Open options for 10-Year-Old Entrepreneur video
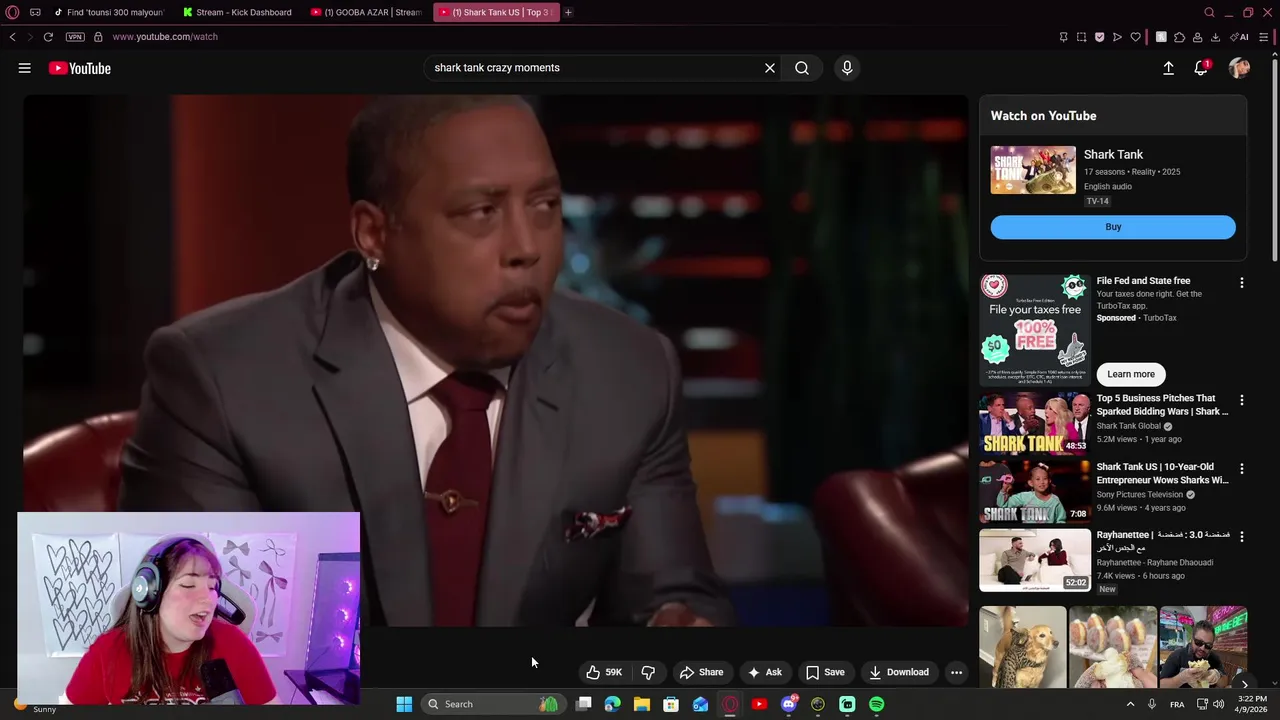 1242,468
